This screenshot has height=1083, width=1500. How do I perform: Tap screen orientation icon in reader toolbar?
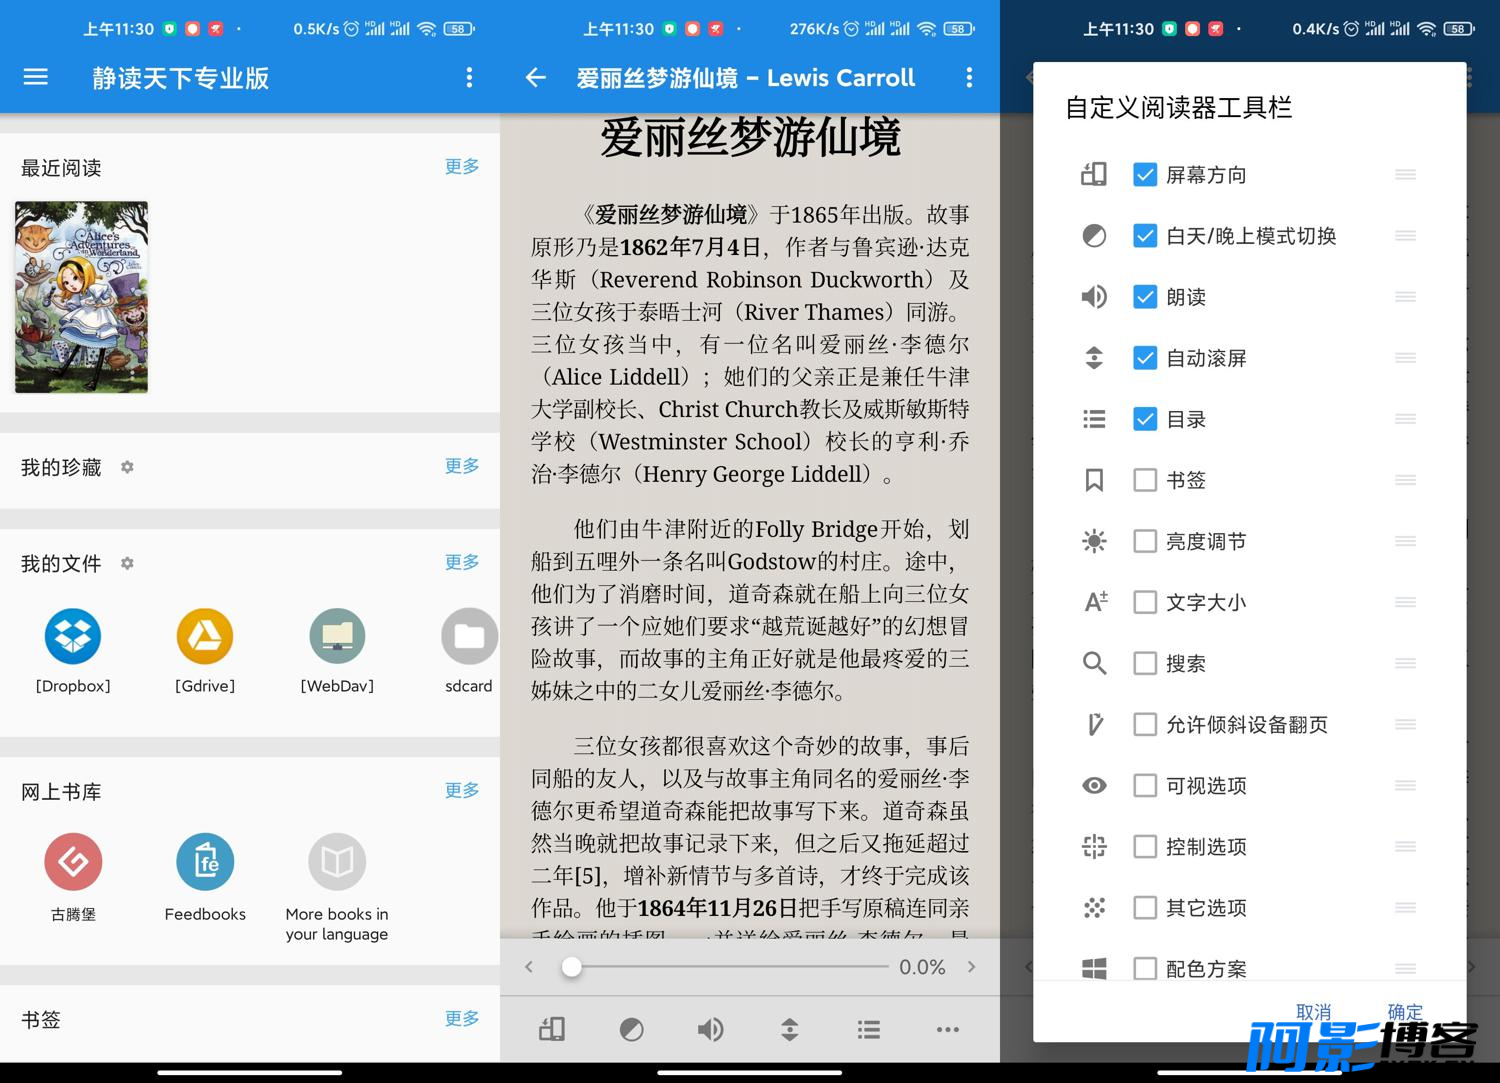tap(552, 1029)
